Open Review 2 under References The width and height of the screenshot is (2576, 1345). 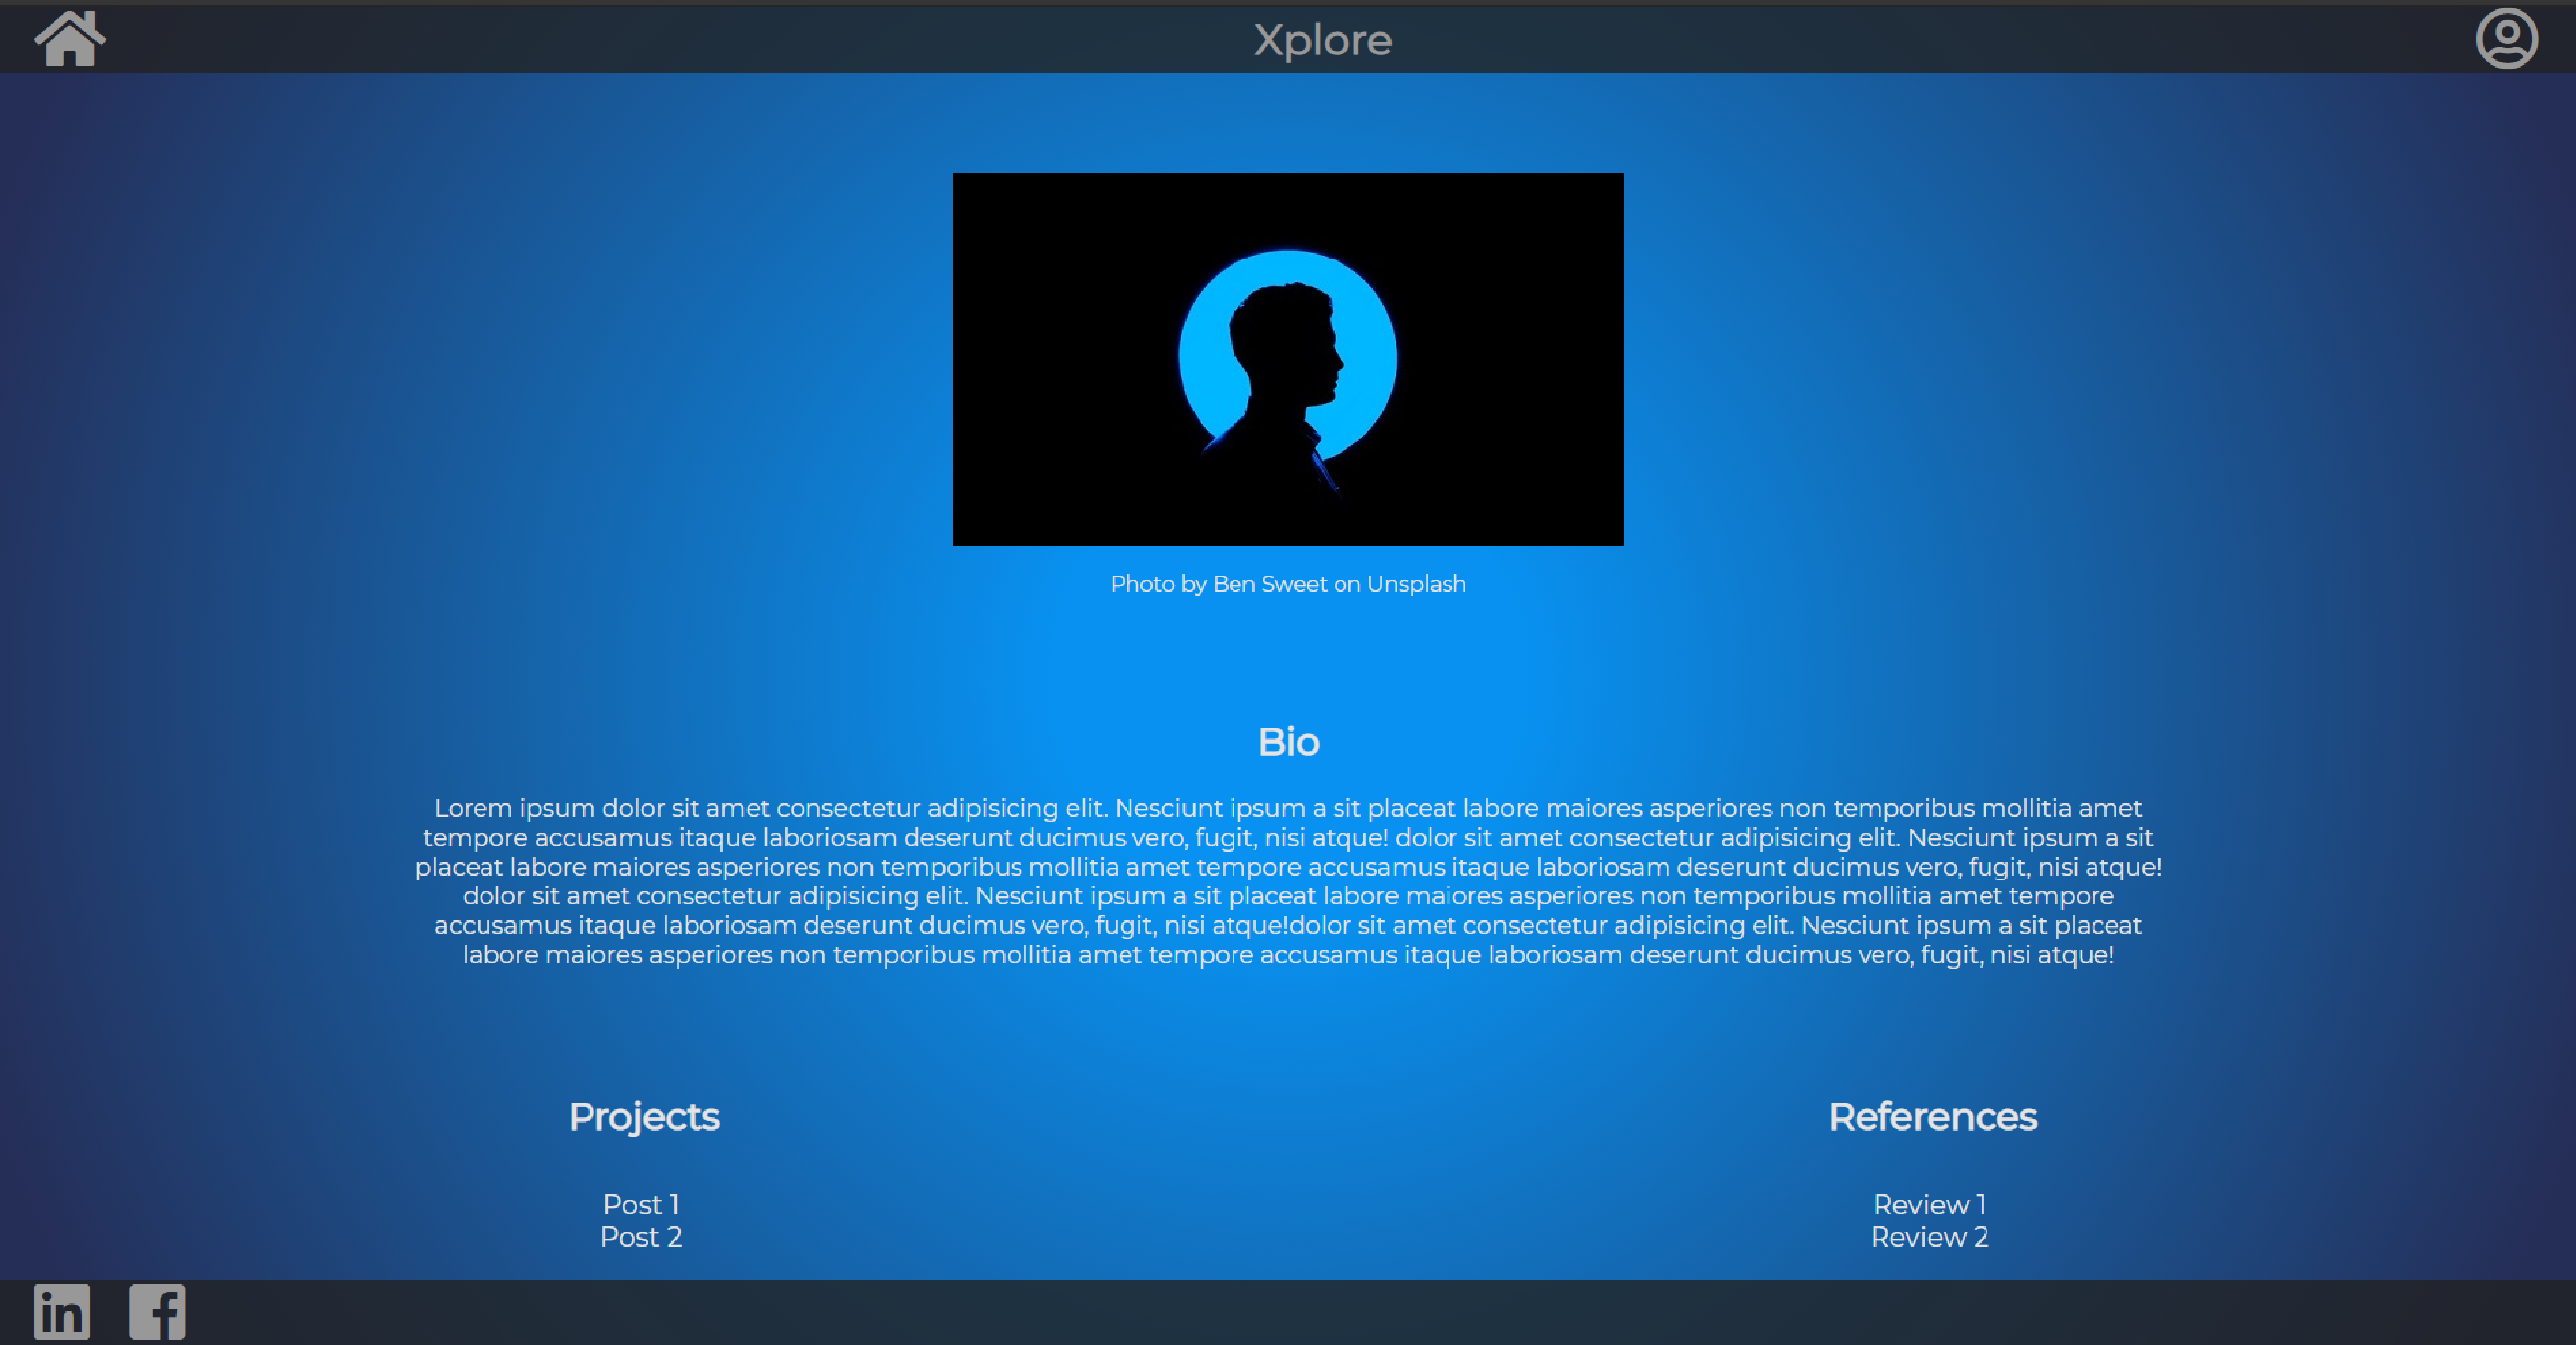click(1929, 1237)
